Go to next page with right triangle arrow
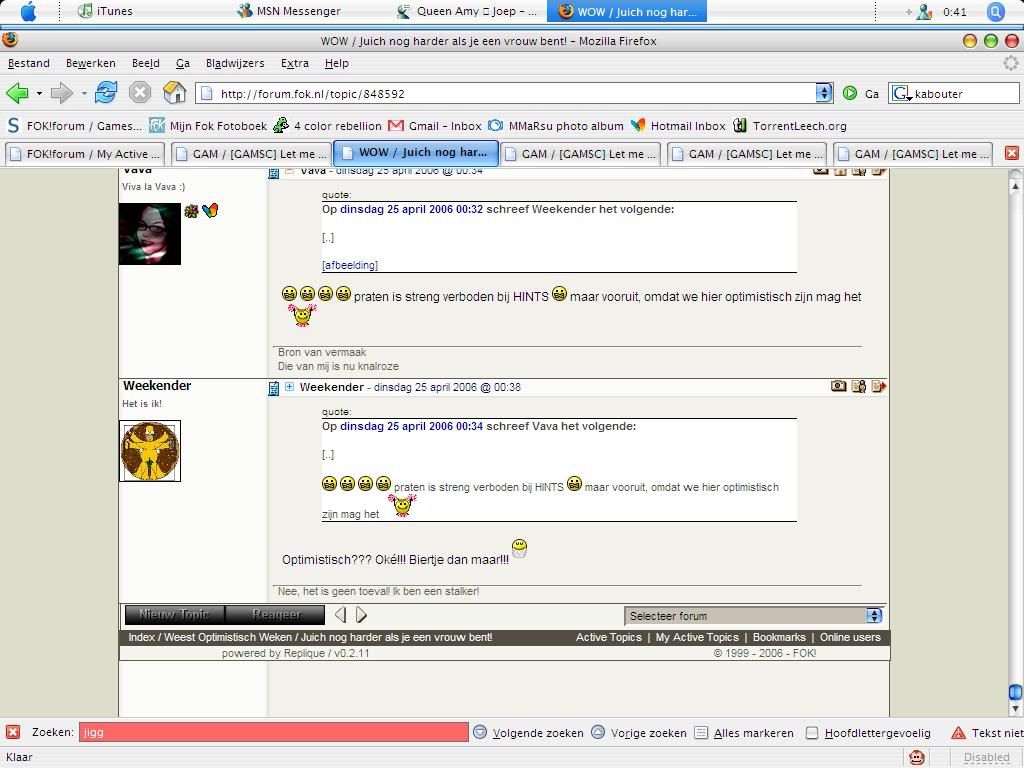 pos(361,615)
